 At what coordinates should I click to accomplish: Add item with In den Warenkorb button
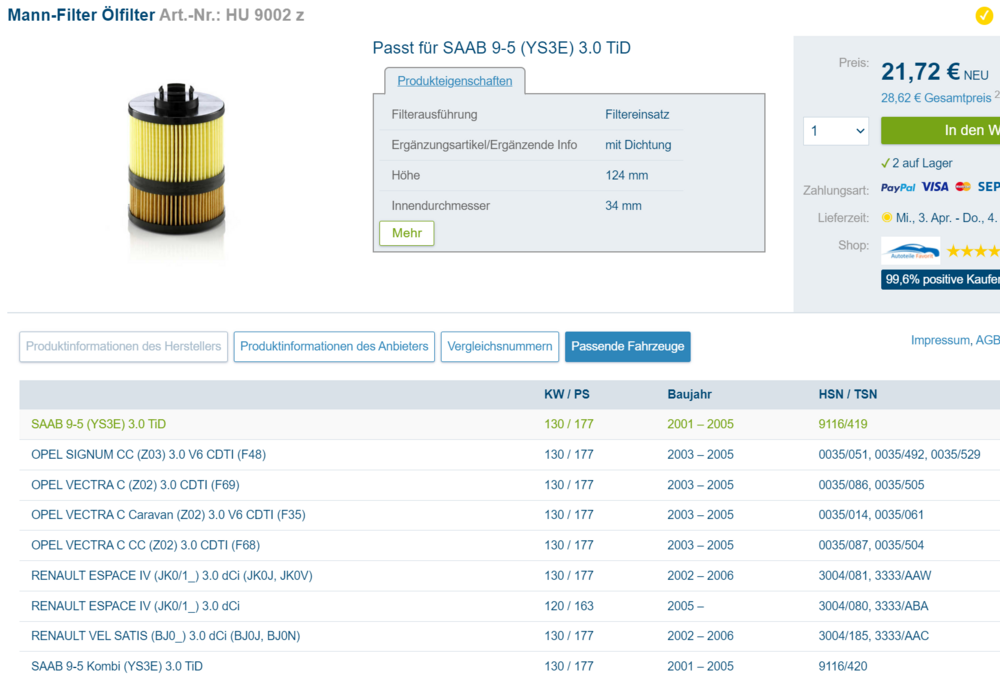pos(940,131)
